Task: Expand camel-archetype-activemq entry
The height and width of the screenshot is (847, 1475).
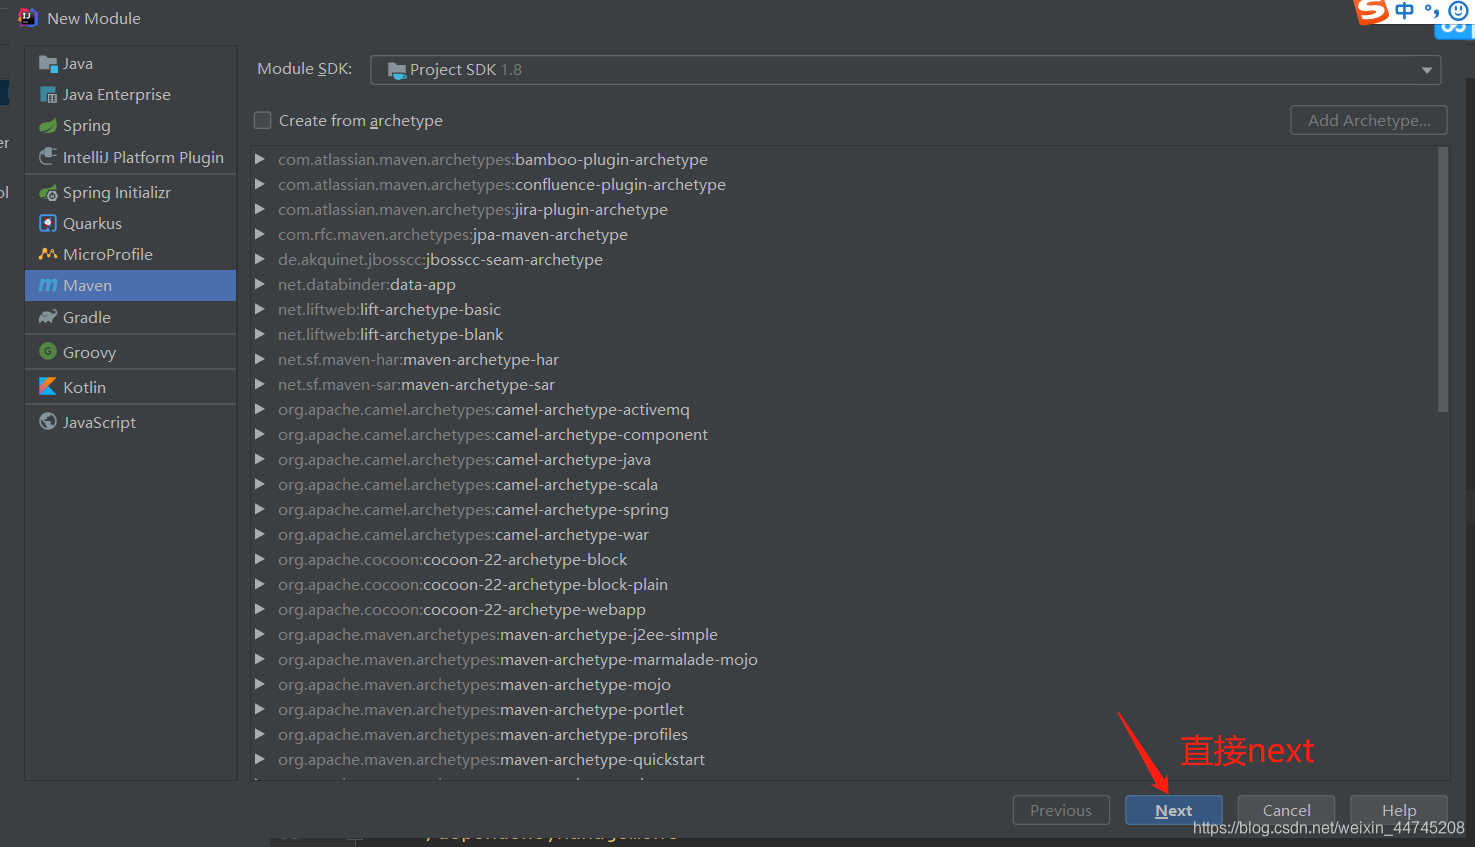Action: [260, 409]
